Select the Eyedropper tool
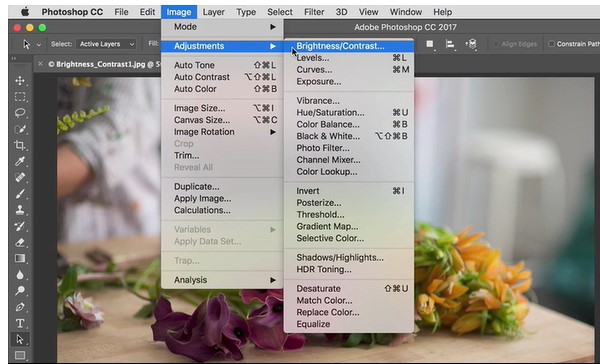Image resolution: width=600 pixels, height=364 pixels. coord(20,161)
